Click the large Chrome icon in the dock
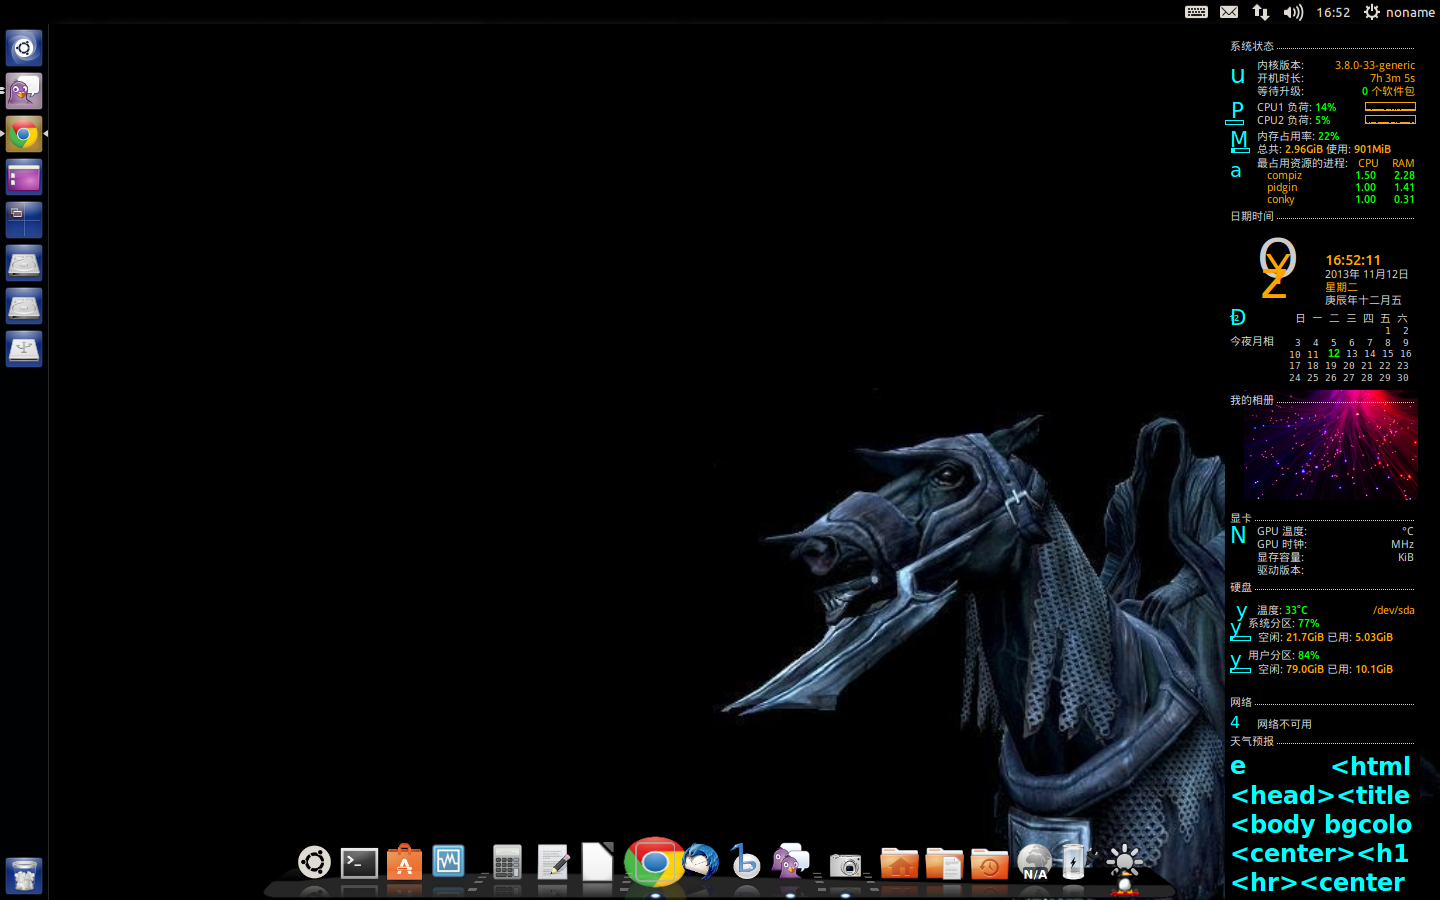The width and height of the screenshot is (1440, 900). pyautogui.click(x=654, y=861)
